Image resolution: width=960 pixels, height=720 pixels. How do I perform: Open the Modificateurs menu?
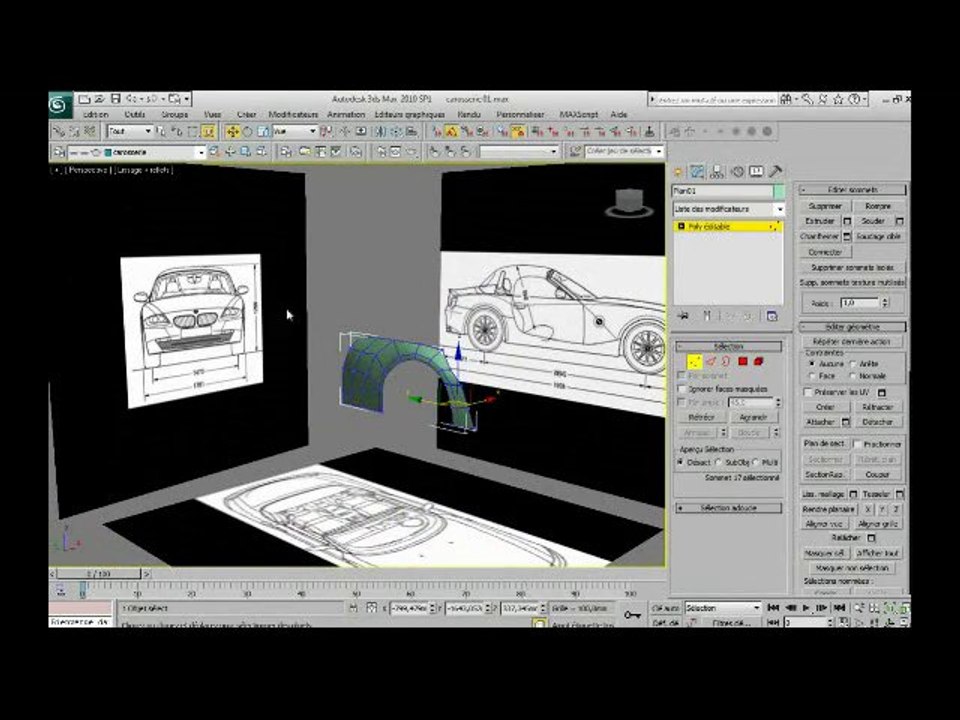pos(293,114)
